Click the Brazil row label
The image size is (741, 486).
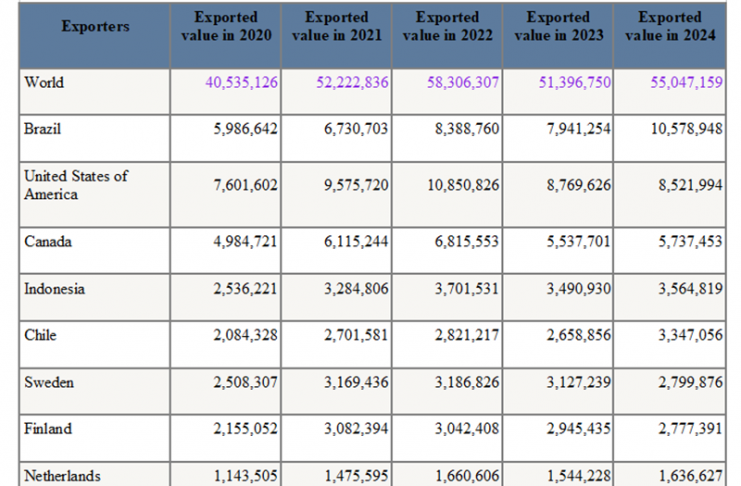point(44,129)
